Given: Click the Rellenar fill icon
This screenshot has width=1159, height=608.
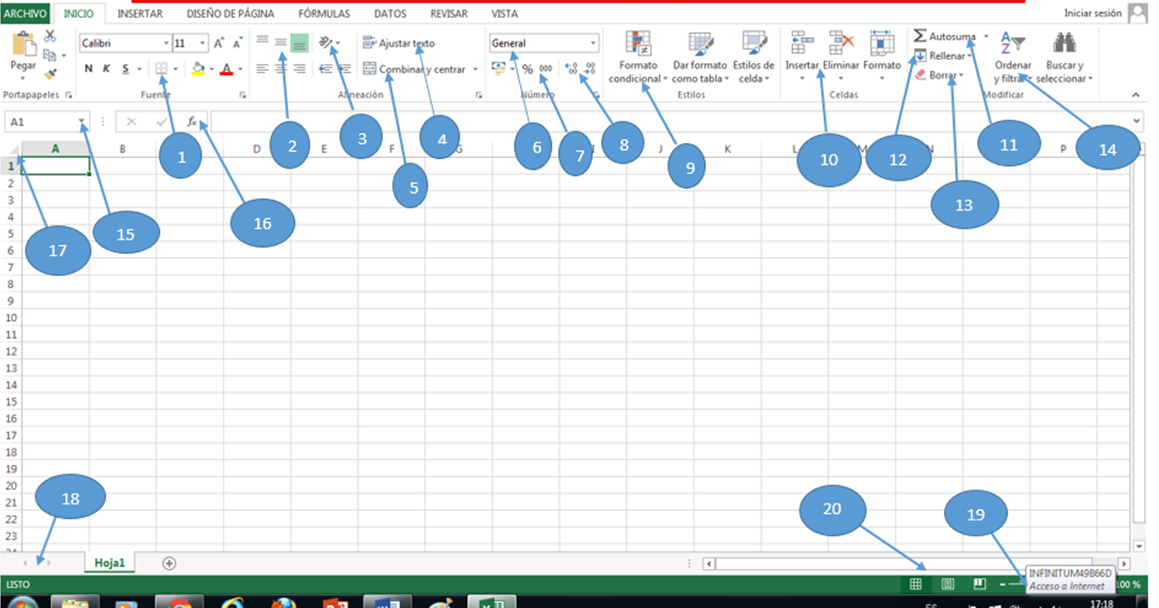Looking at the screenshot, I should [922, 56].
